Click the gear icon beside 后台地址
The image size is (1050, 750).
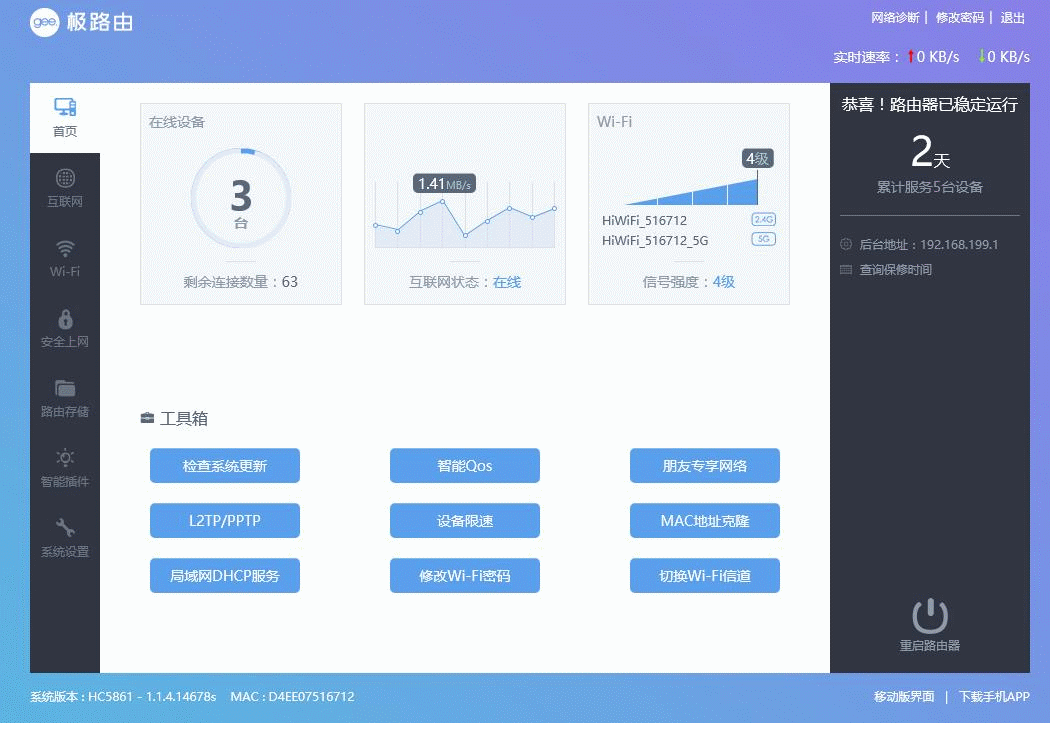click(846, 244)
